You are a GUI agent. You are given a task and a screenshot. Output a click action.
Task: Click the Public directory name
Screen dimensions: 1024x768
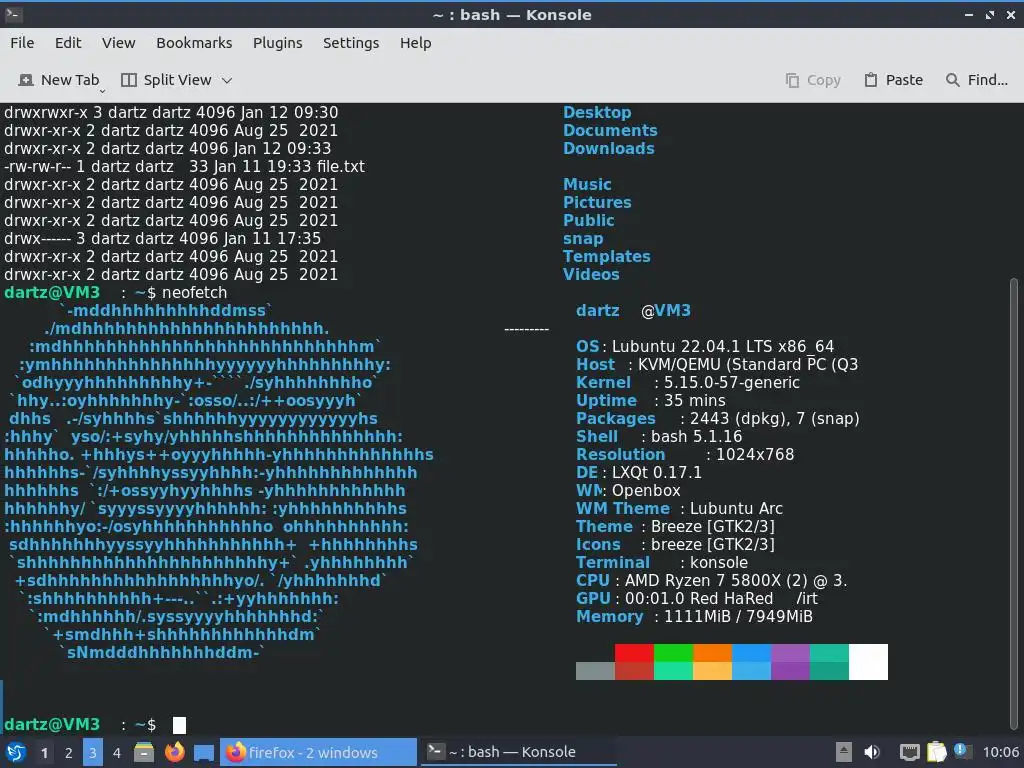pos(588,220)
